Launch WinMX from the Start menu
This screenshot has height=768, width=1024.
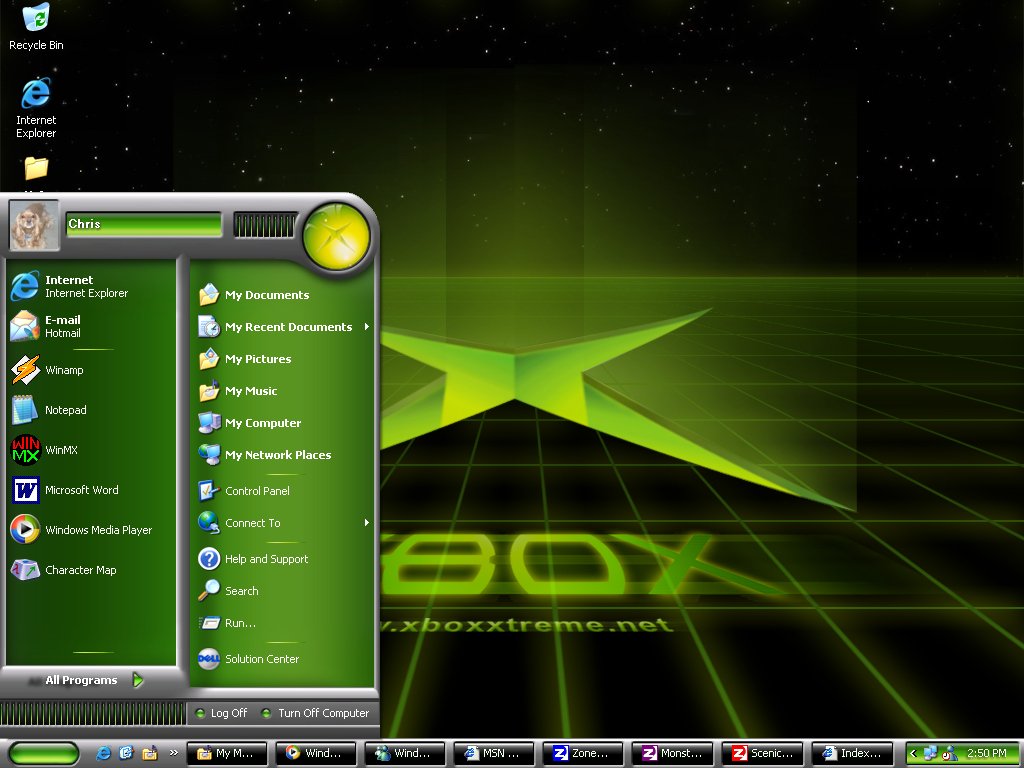[91, 450]
